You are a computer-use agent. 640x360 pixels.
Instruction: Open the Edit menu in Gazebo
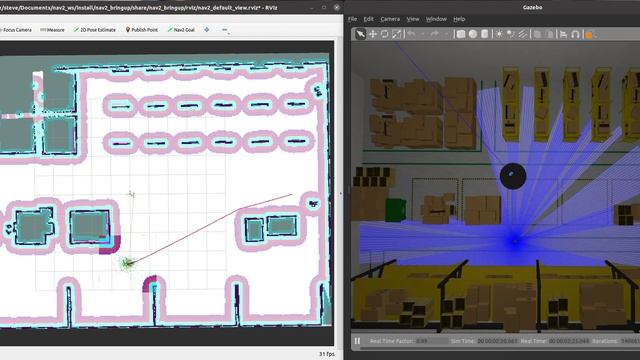[369, 19]
